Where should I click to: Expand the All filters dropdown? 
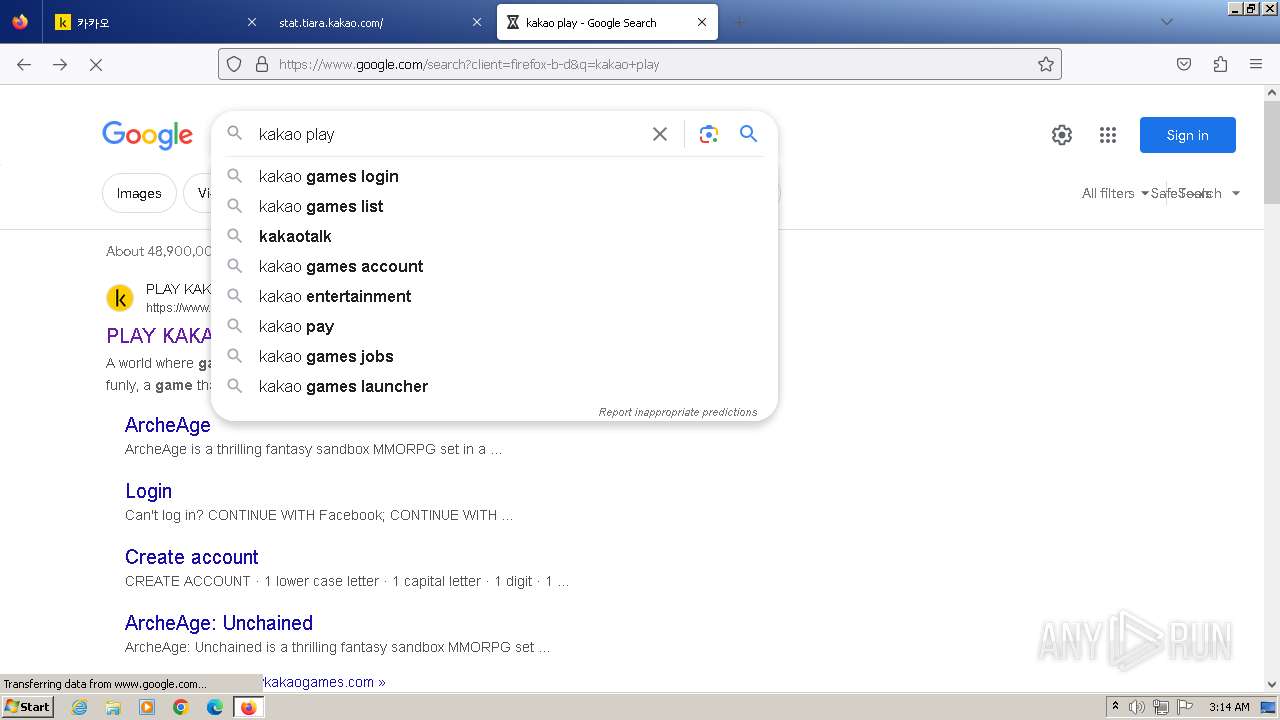(1115, 193)
